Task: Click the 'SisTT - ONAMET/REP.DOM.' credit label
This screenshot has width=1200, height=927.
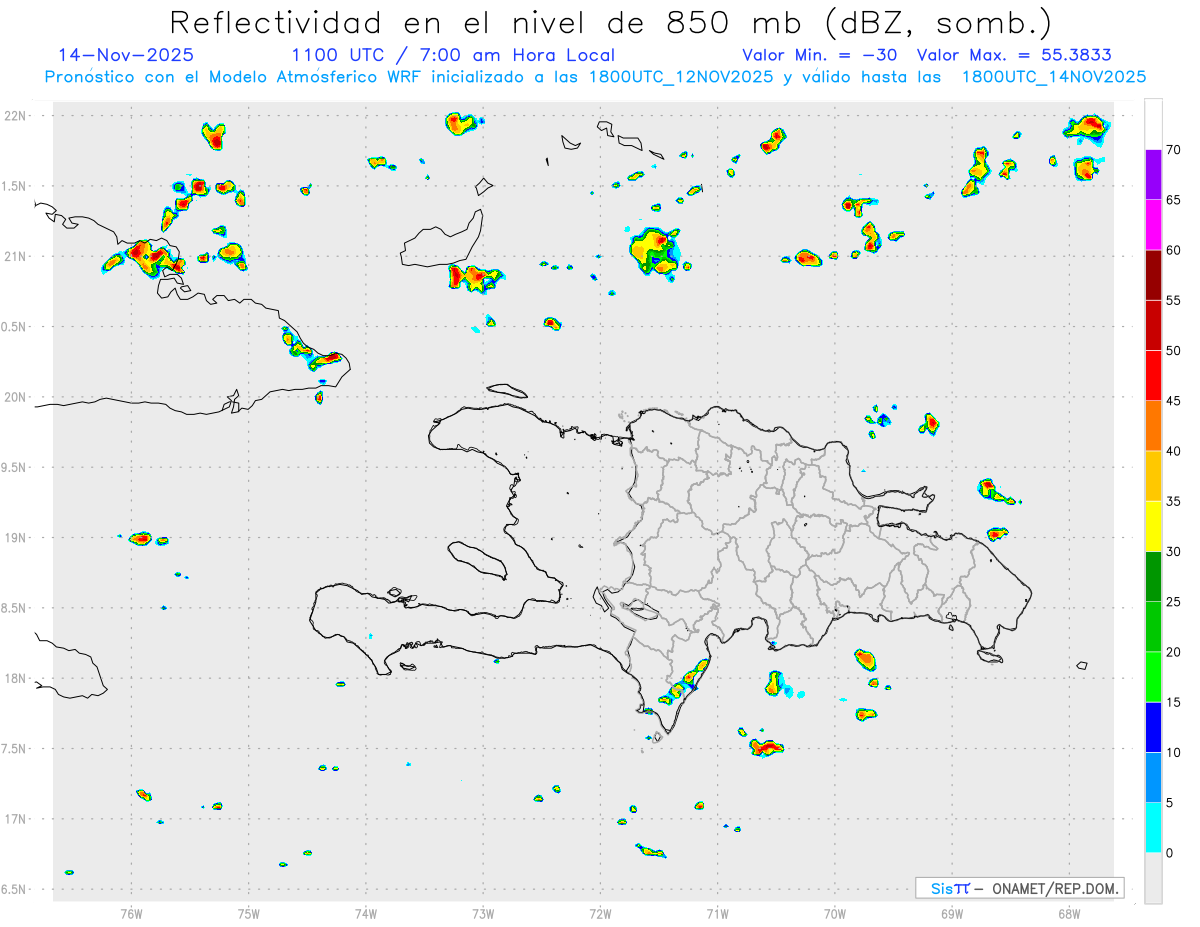Action: point(1020,888)
